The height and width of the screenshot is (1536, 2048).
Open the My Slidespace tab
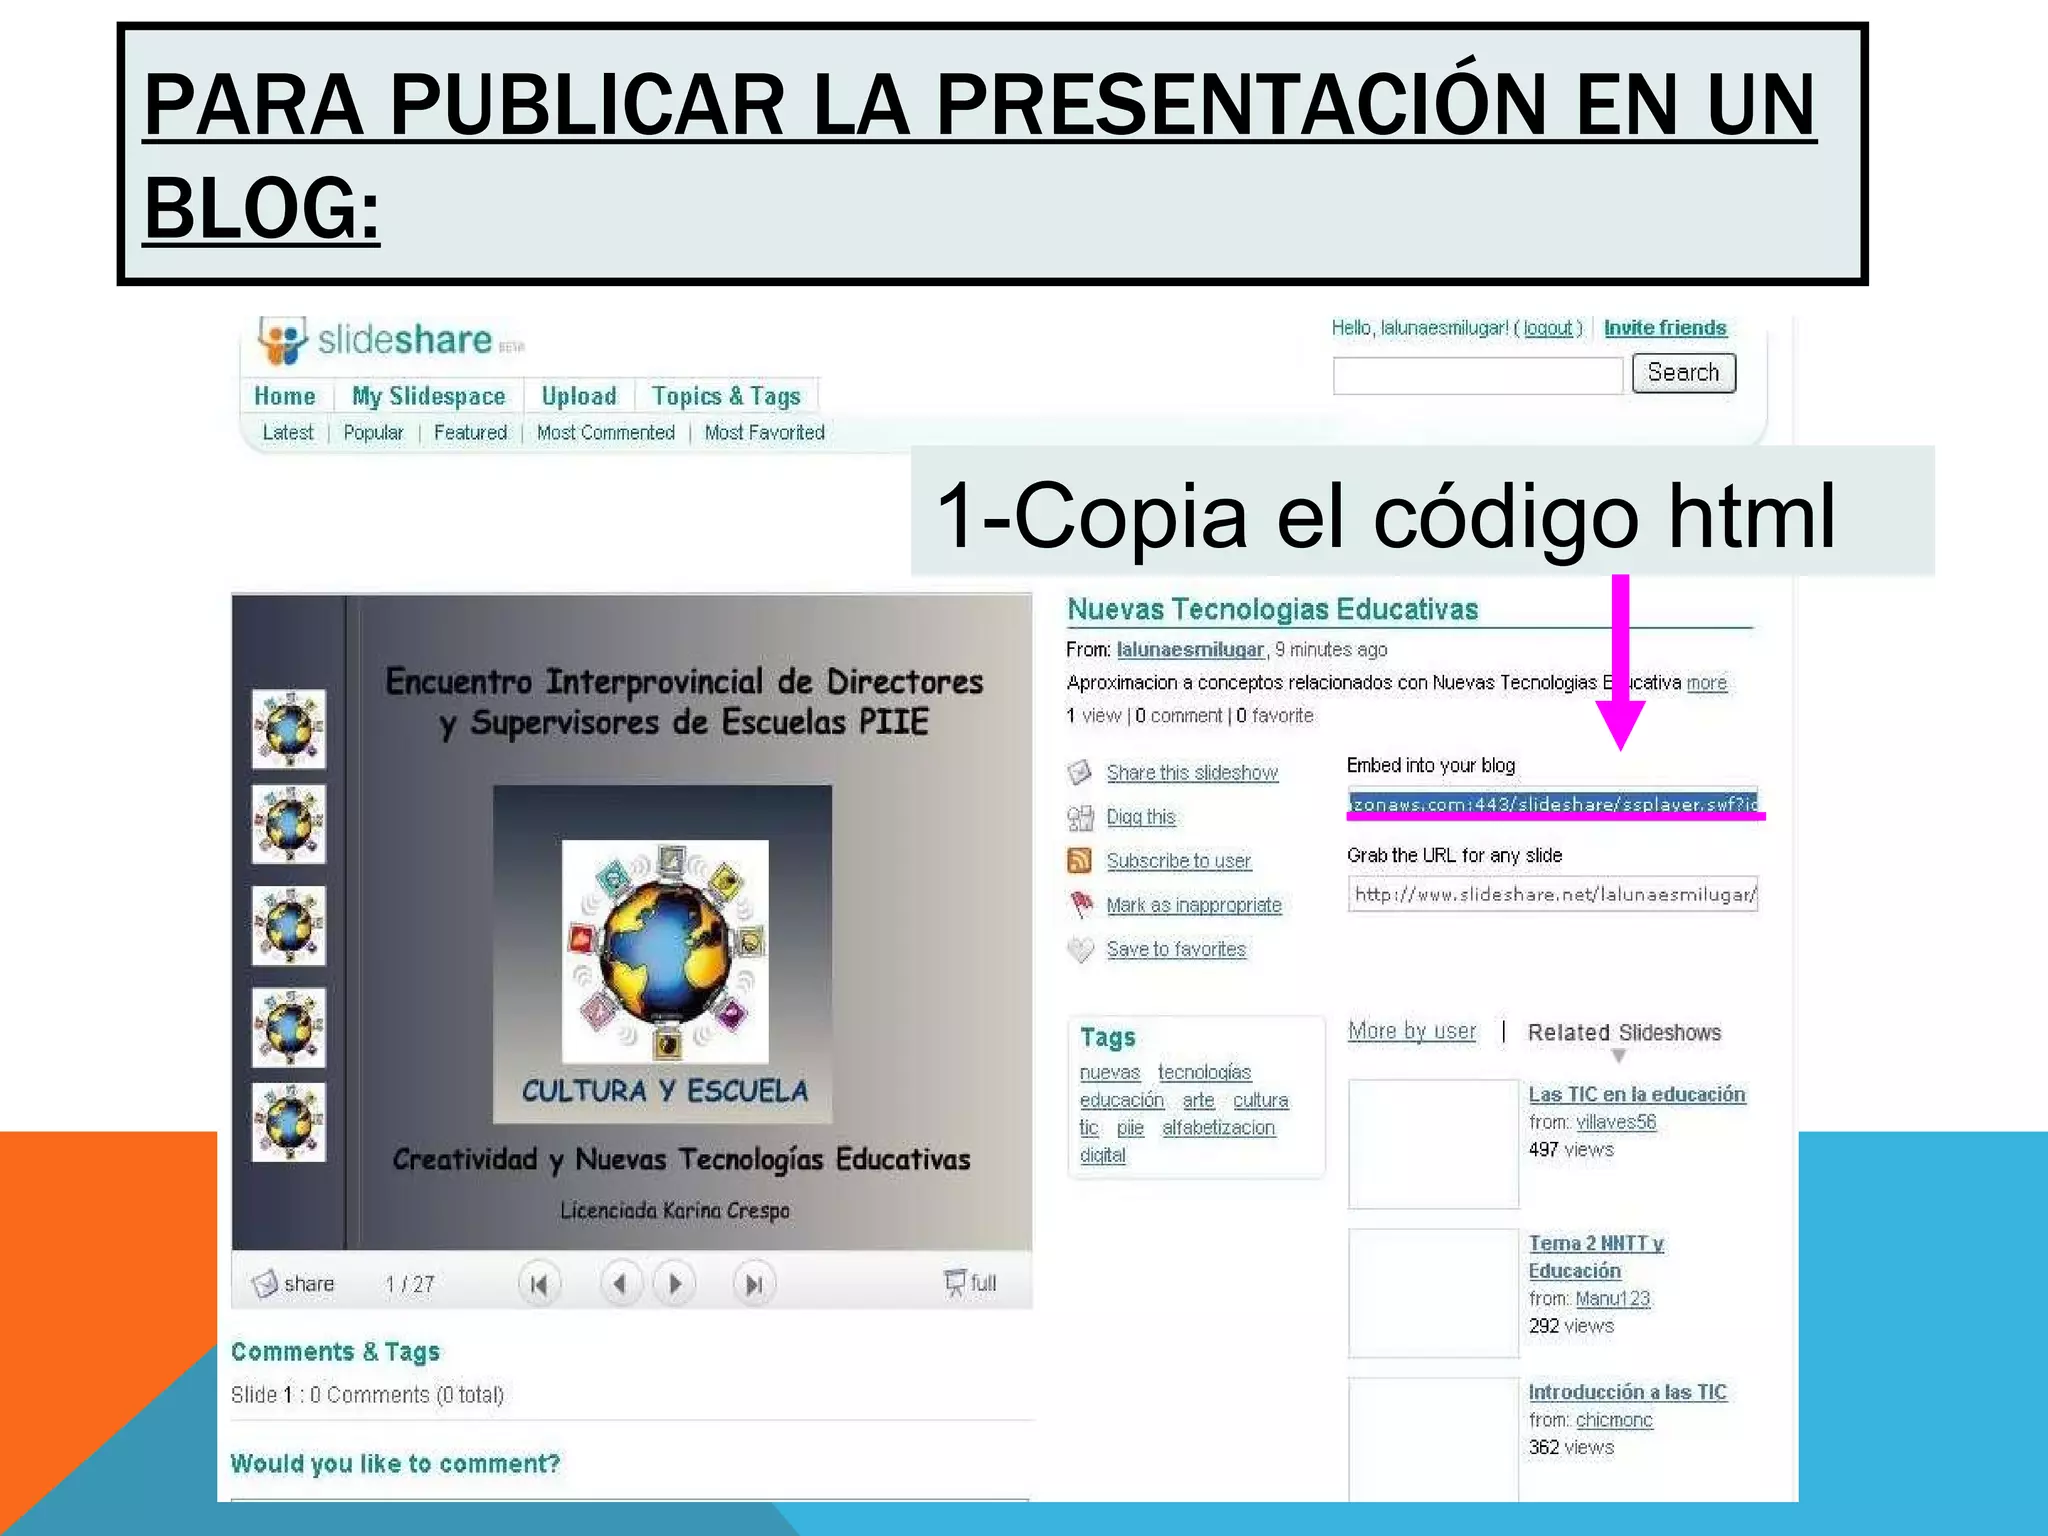pos(428,396)
